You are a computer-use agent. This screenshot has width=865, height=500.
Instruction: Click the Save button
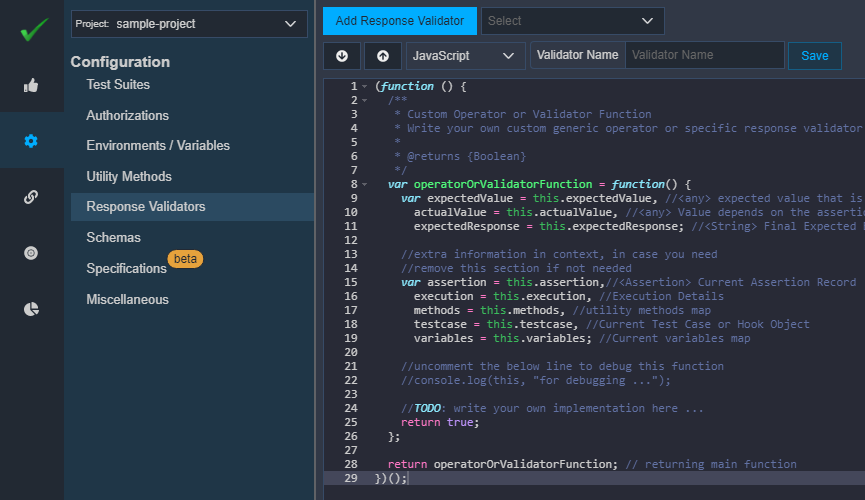pyautogui.click(x=814, y=56)
